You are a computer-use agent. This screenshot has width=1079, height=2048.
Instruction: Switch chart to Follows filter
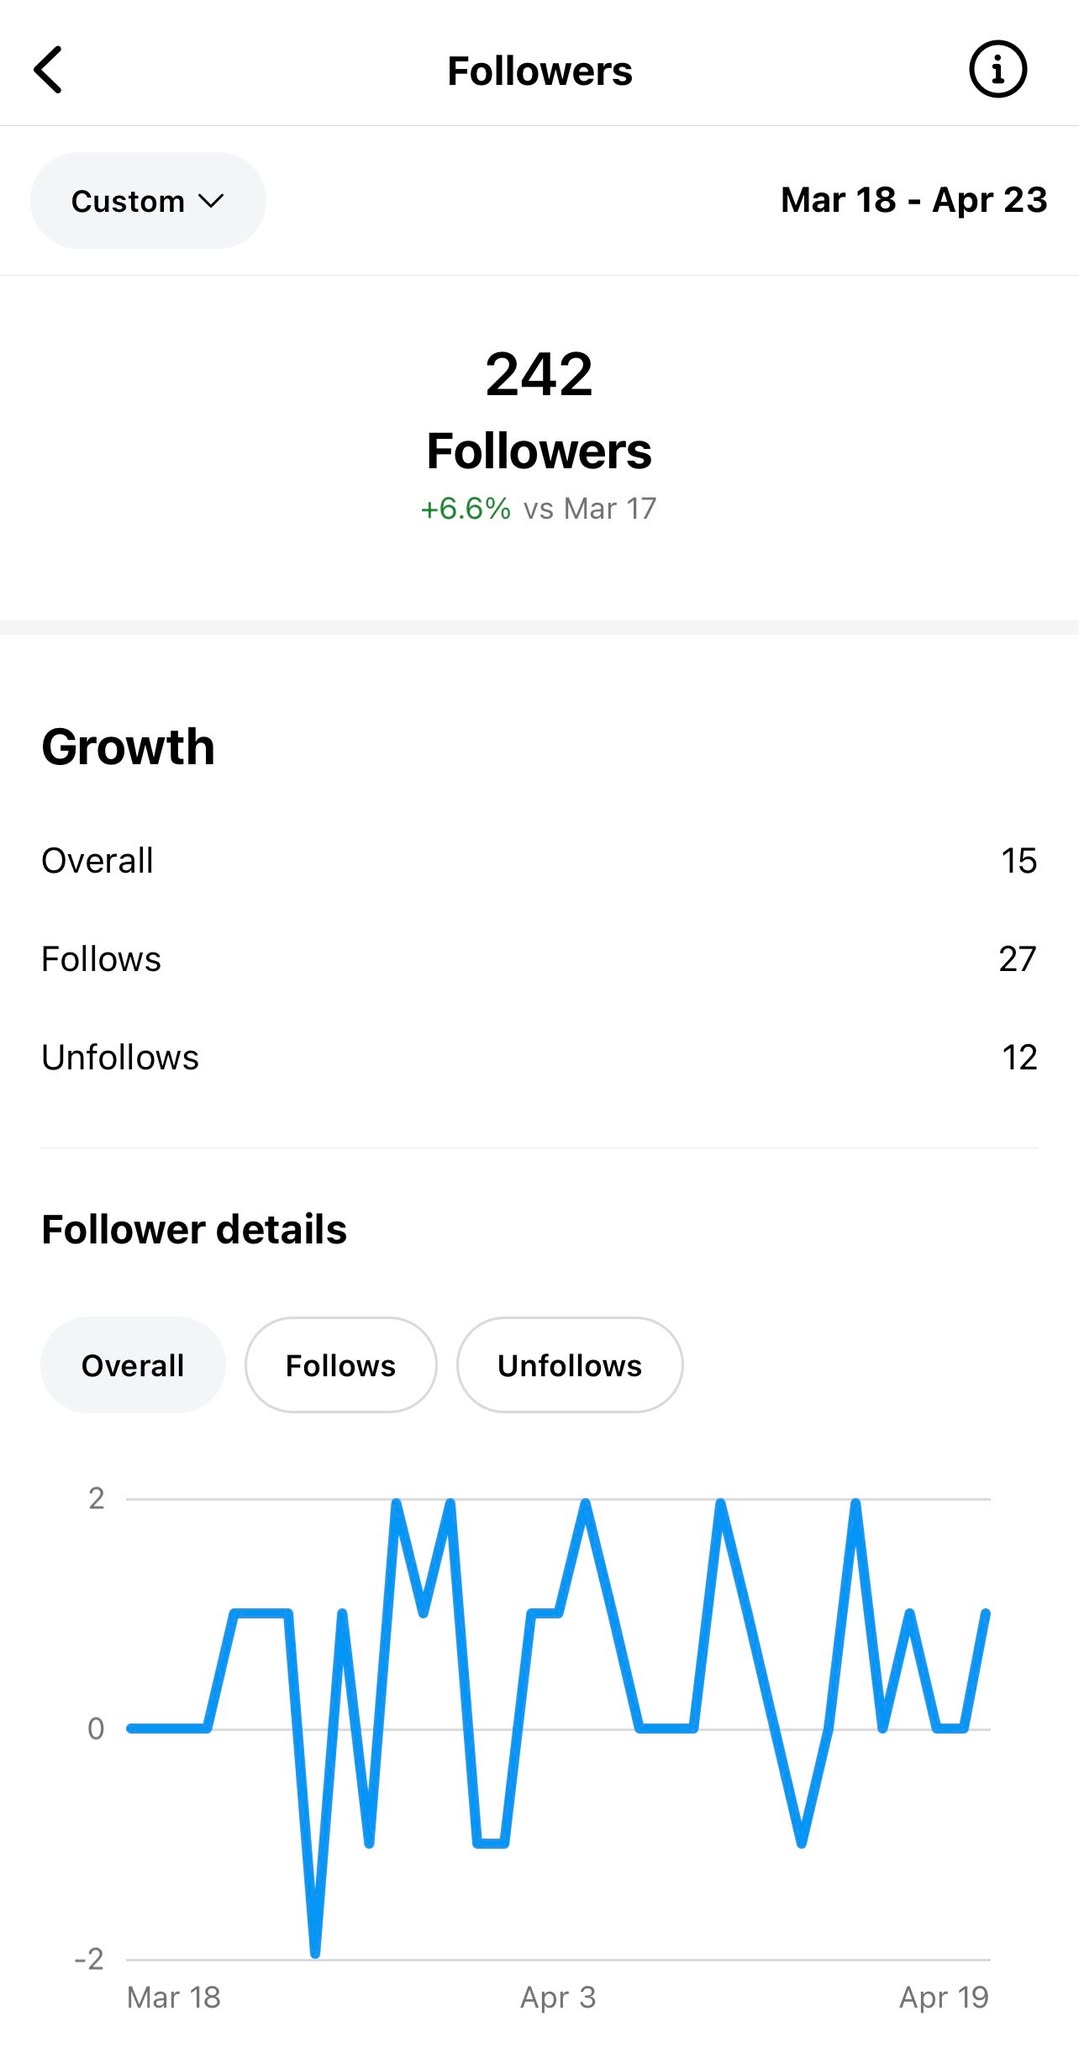point(341,1365)
